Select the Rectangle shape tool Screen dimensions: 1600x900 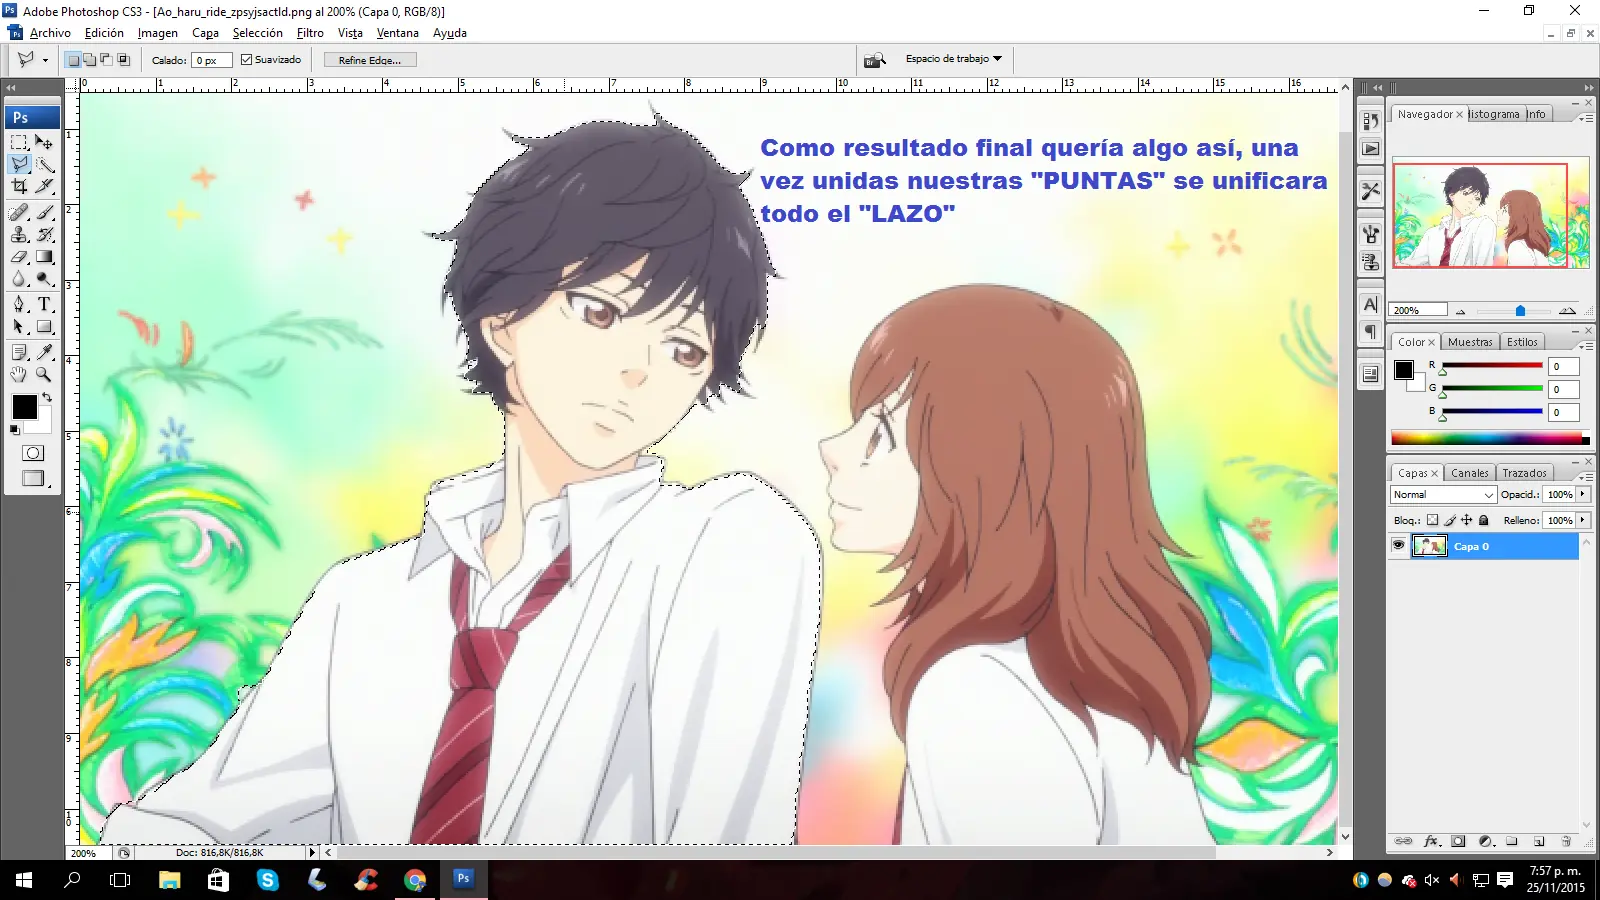[x=44, y=327]
